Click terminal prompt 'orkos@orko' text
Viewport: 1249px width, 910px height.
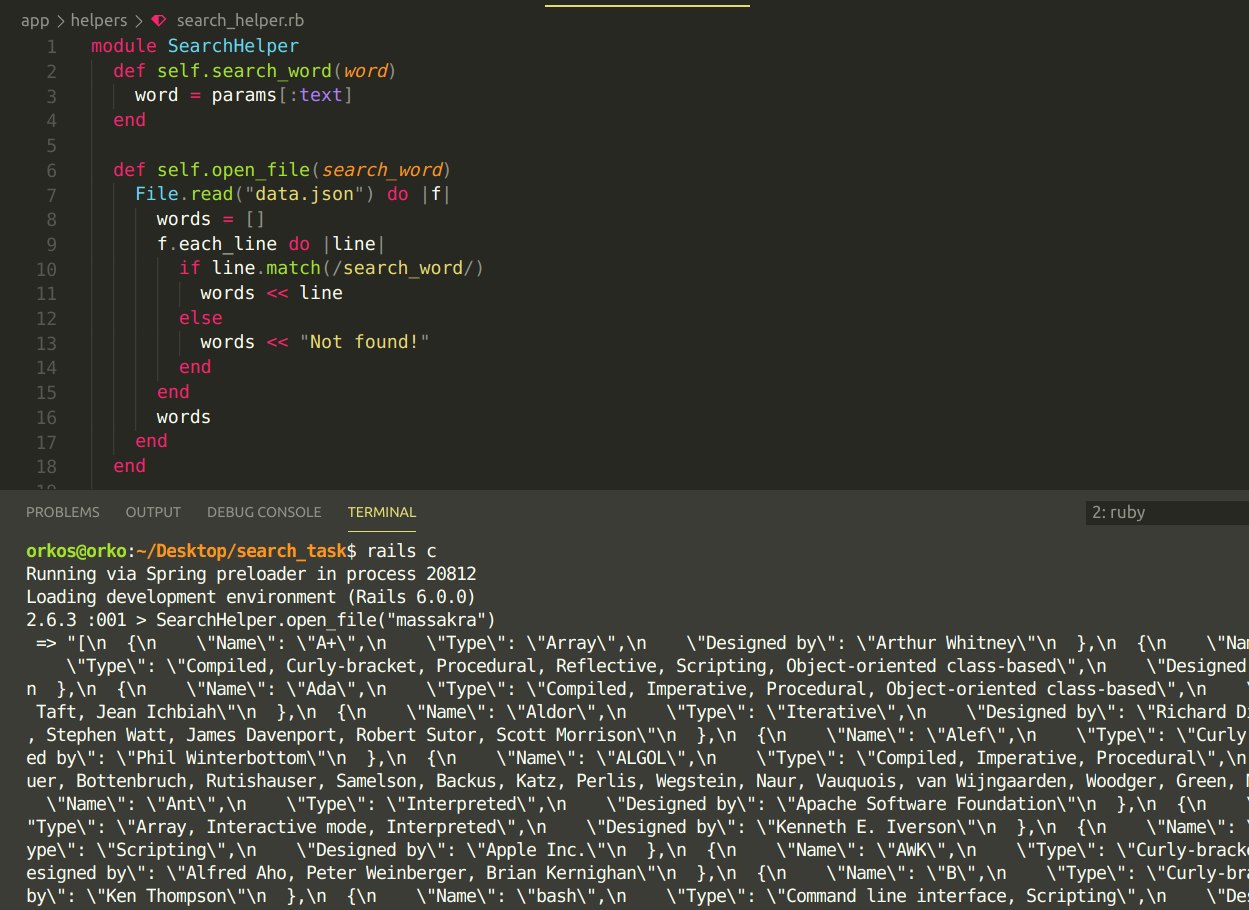76,551
